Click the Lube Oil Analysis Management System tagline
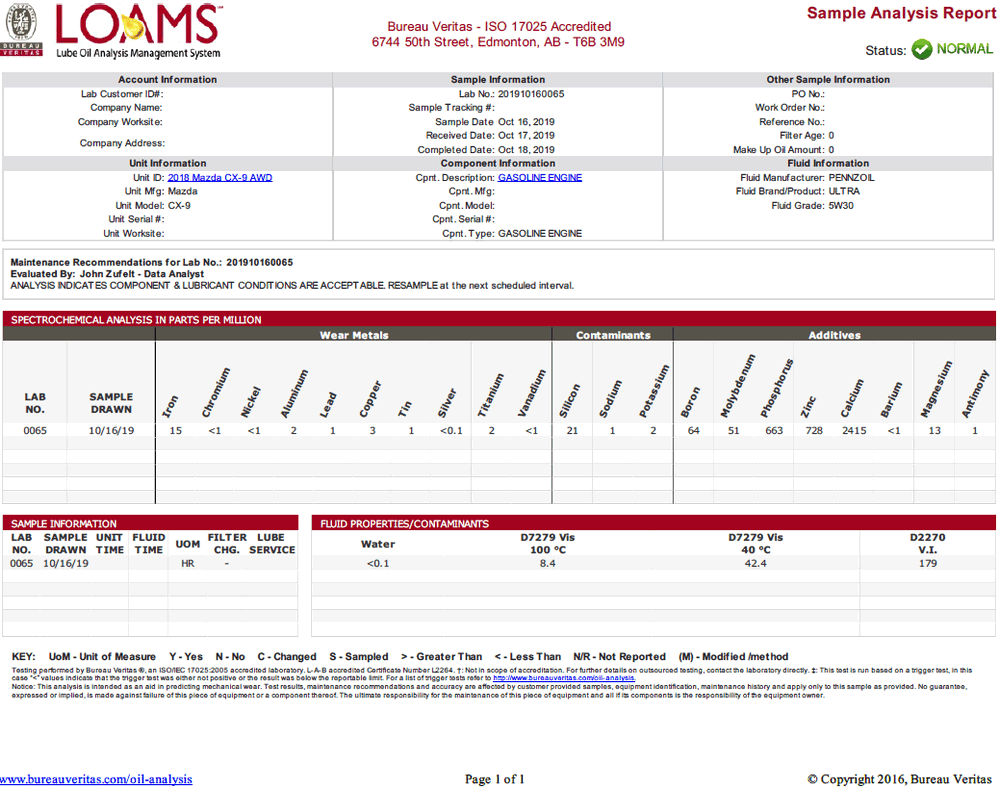 point(138,53)
